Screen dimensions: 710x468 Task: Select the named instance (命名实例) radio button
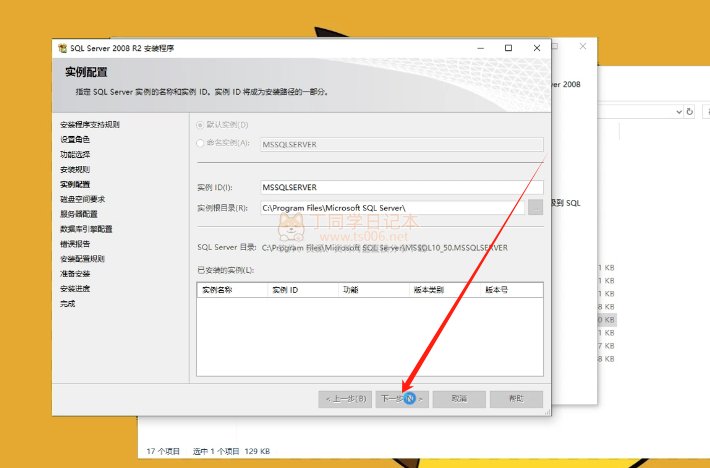tap(200, 143)
